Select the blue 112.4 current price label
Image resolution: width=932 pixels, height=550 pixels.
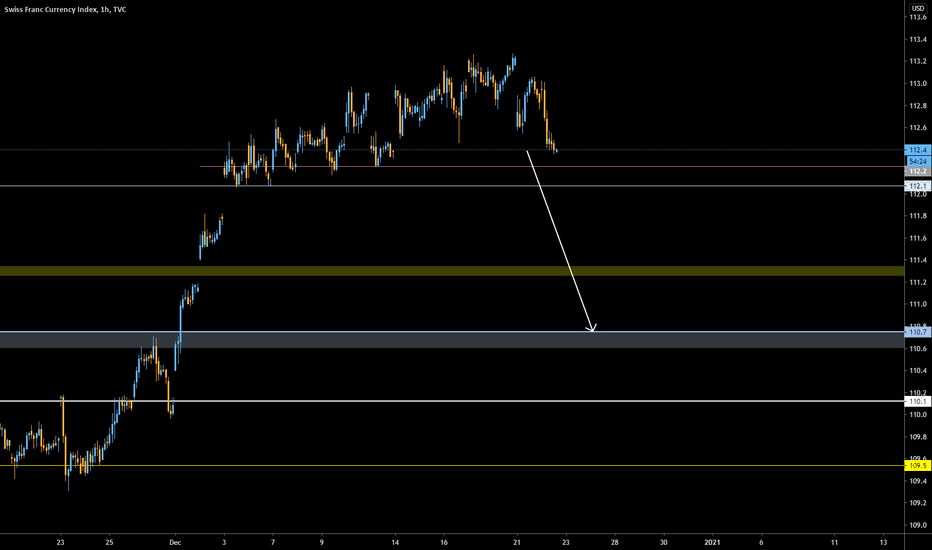[x=917, y=150]
